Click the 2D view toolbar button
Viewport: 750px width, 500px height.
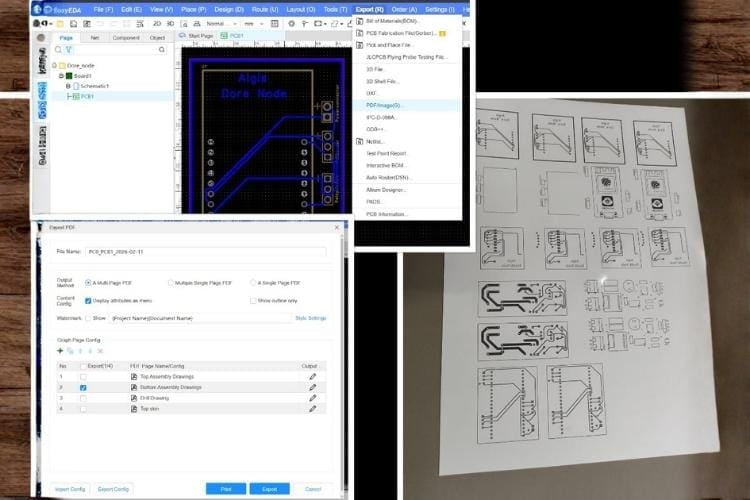point(156,22)
